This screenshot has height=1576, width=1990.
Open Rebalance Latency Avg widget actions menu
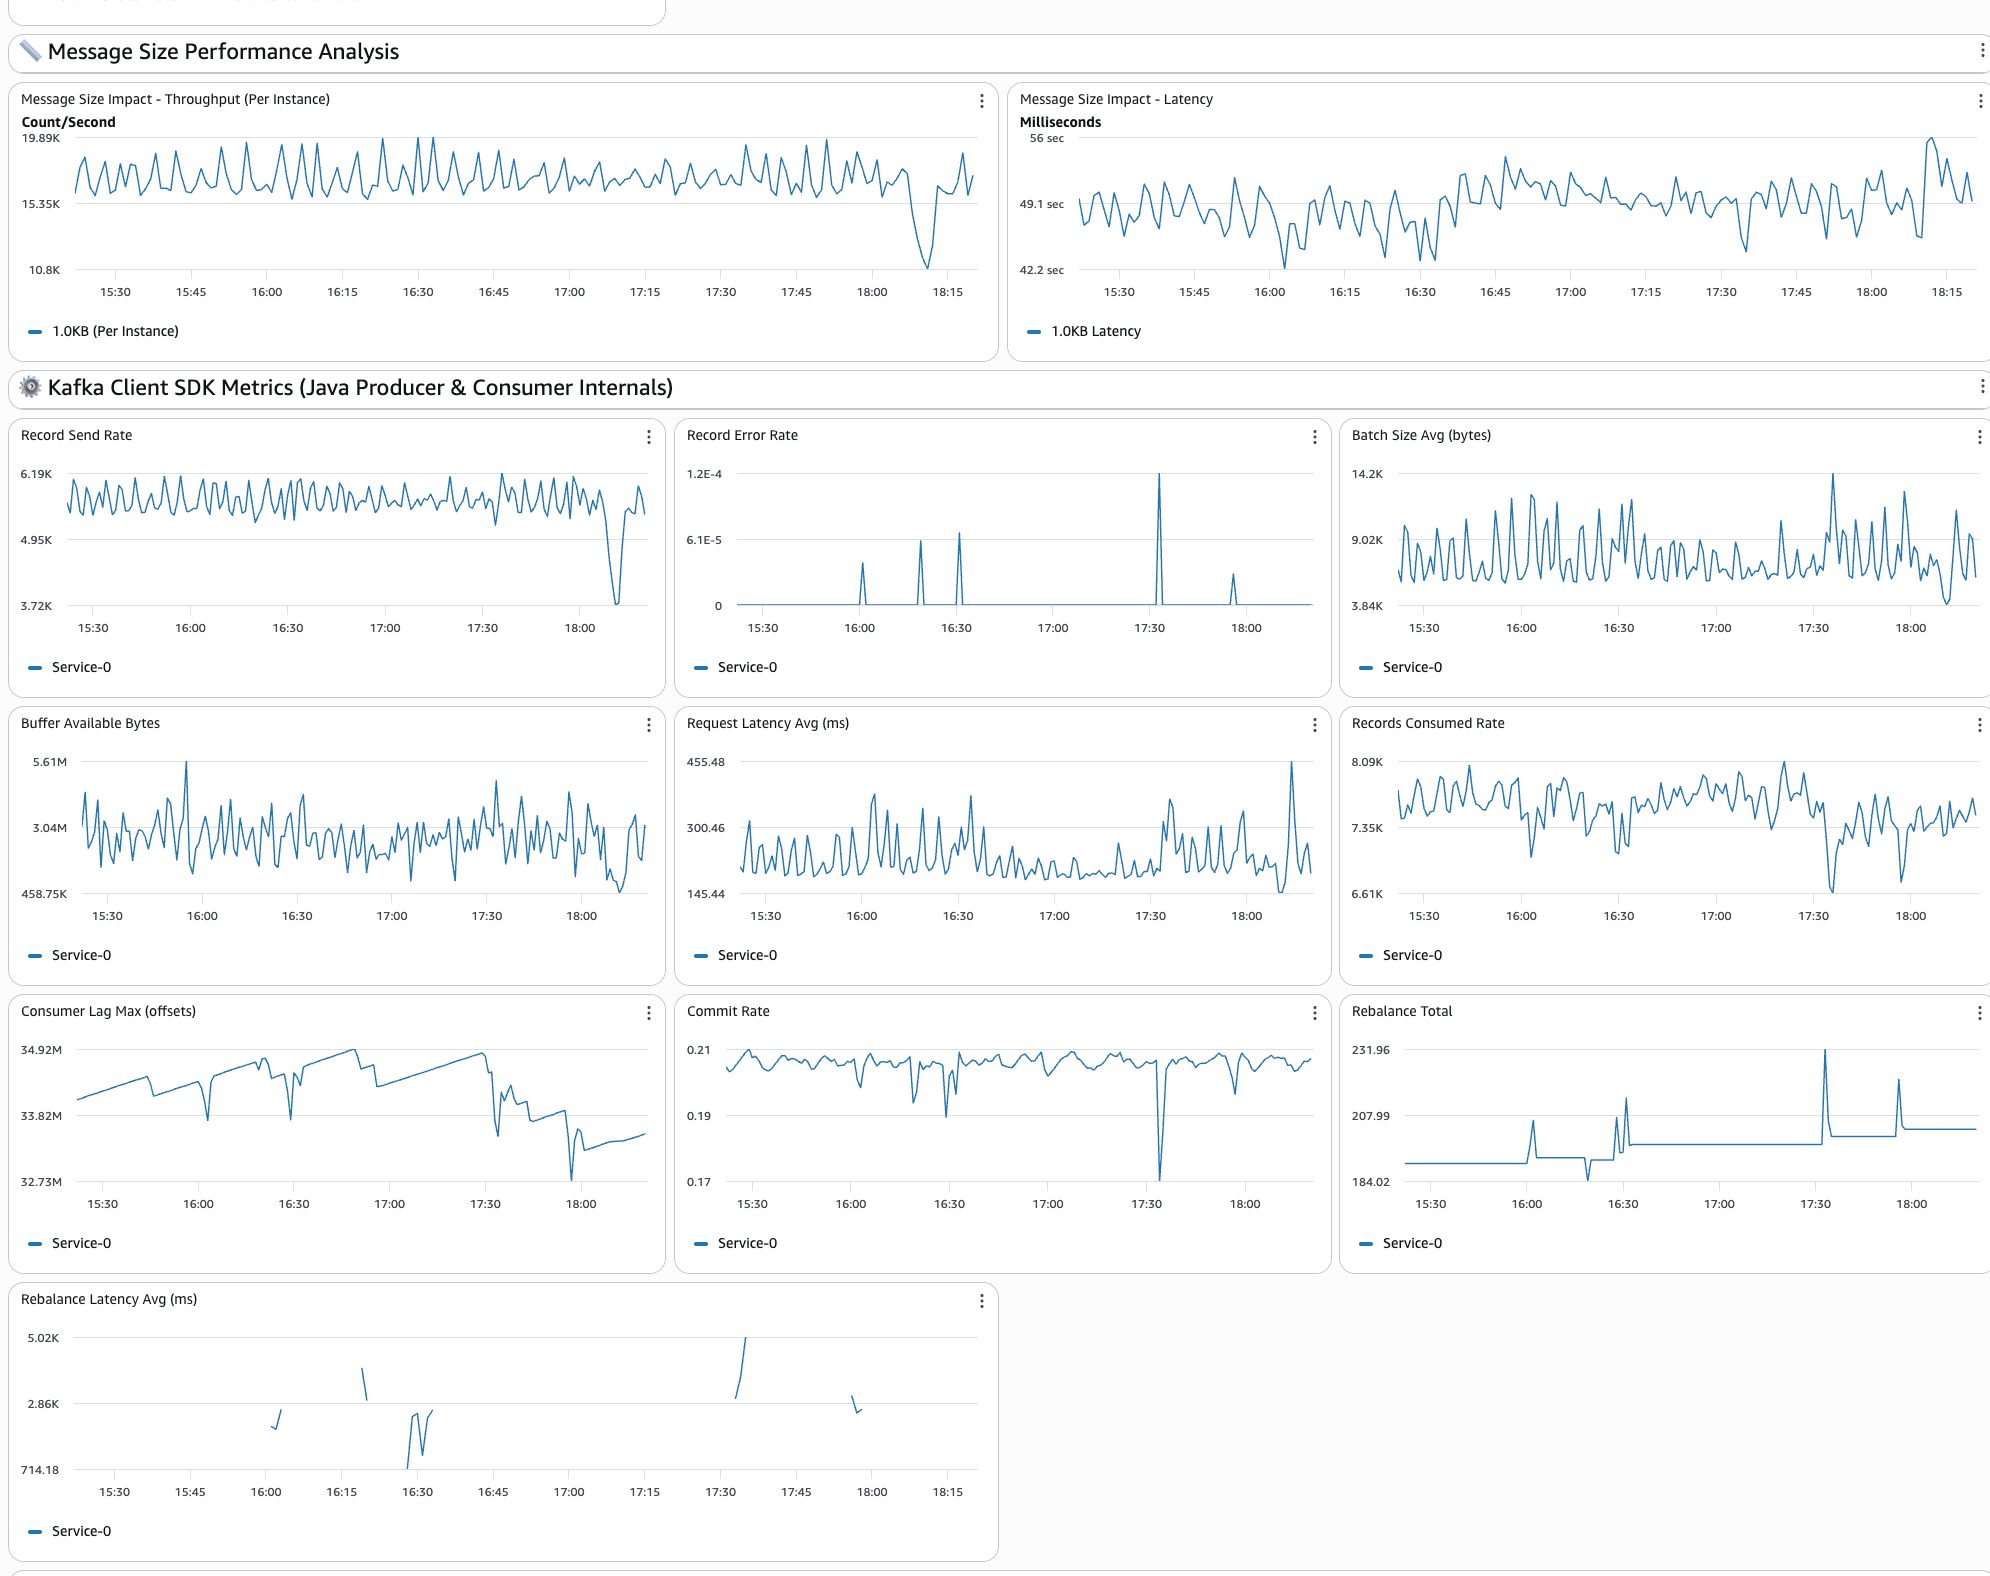click(982, 1301)
